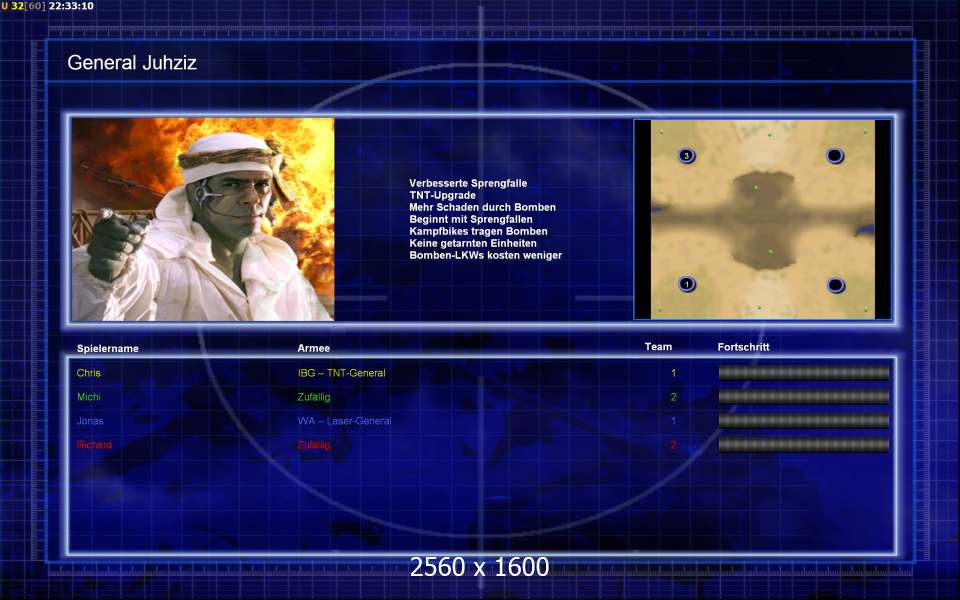Image resolution: width=960 pixels, height=600 pixels.
Task: Click the dark center area of the minimap
Action: 763,219
